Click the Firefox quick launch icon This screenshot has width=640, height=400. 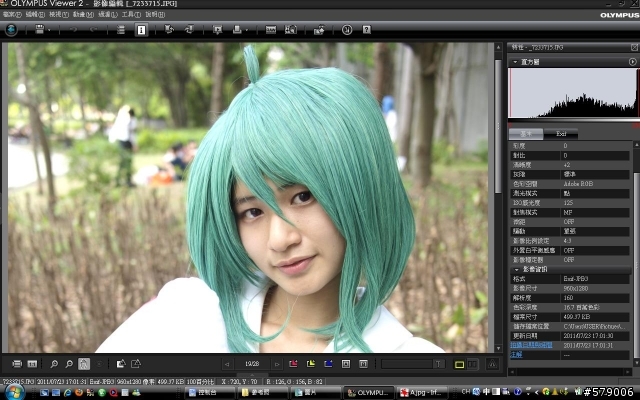(79, 393)
